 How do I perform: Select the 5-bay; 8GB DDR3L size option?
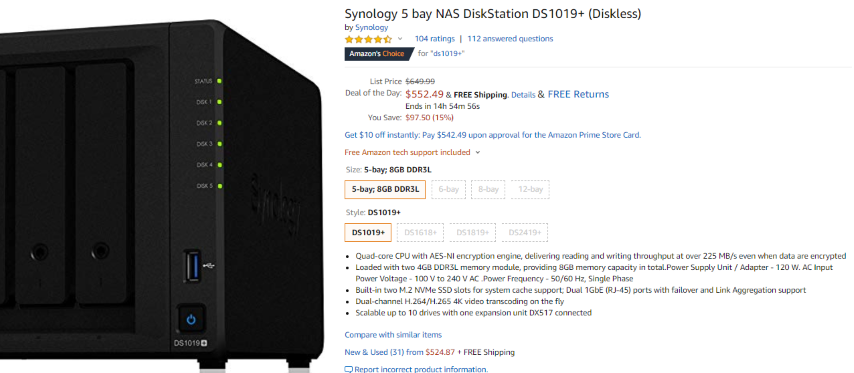(385, 189)
